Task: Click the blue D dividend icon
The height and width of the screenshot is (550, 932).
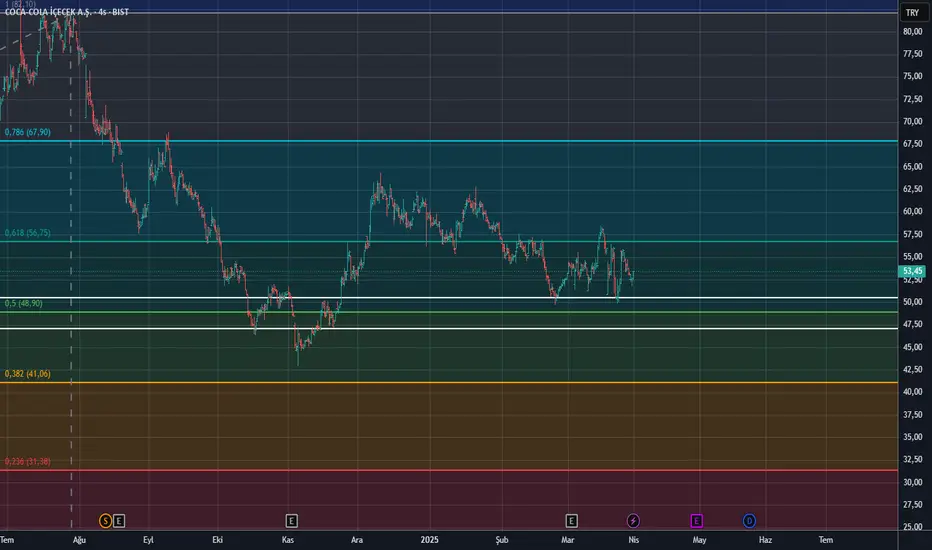Action: 749,520
